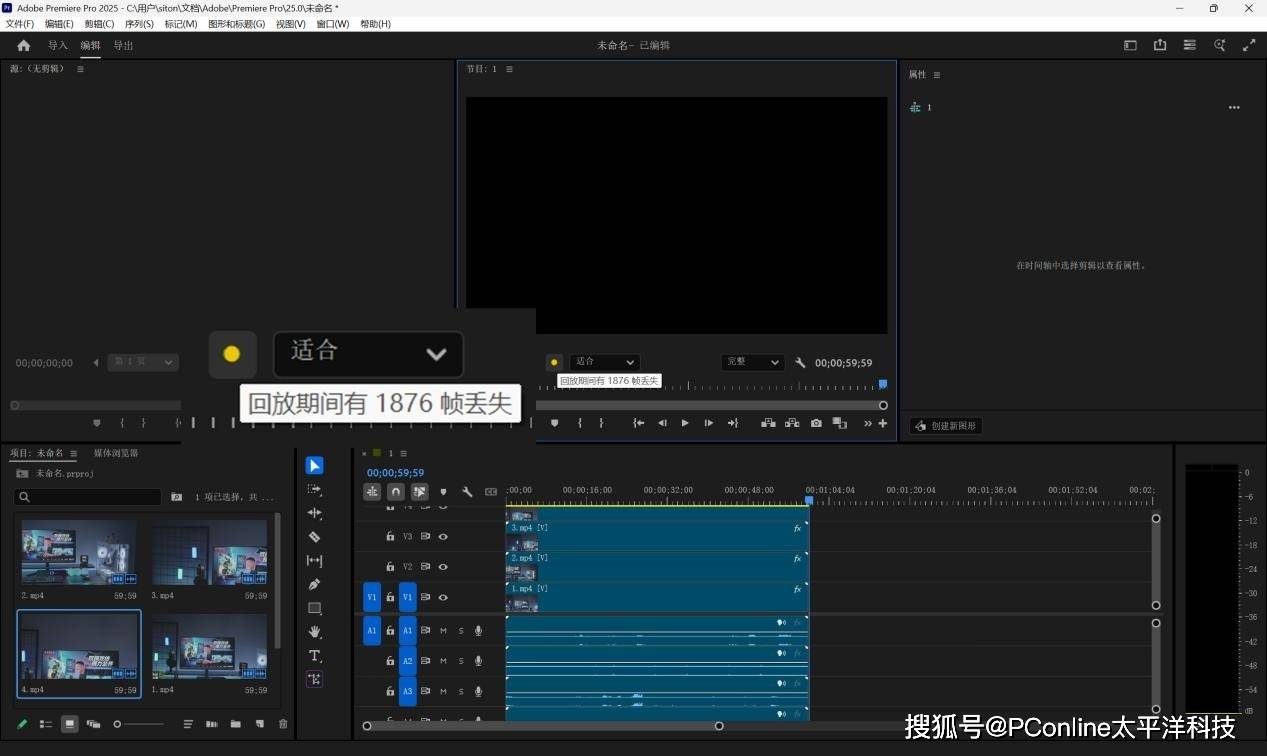Mute audio track A1

[x=443, y=631]
